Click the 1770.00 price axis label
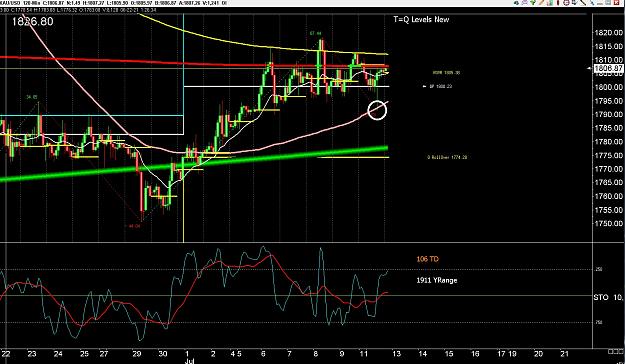The image size is (625, 364). point(608,169)
